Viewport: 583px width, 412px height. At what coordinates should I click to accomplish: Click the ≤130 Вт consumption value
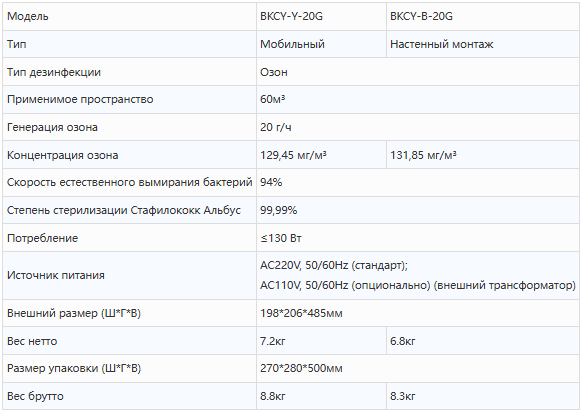(281, 238)
